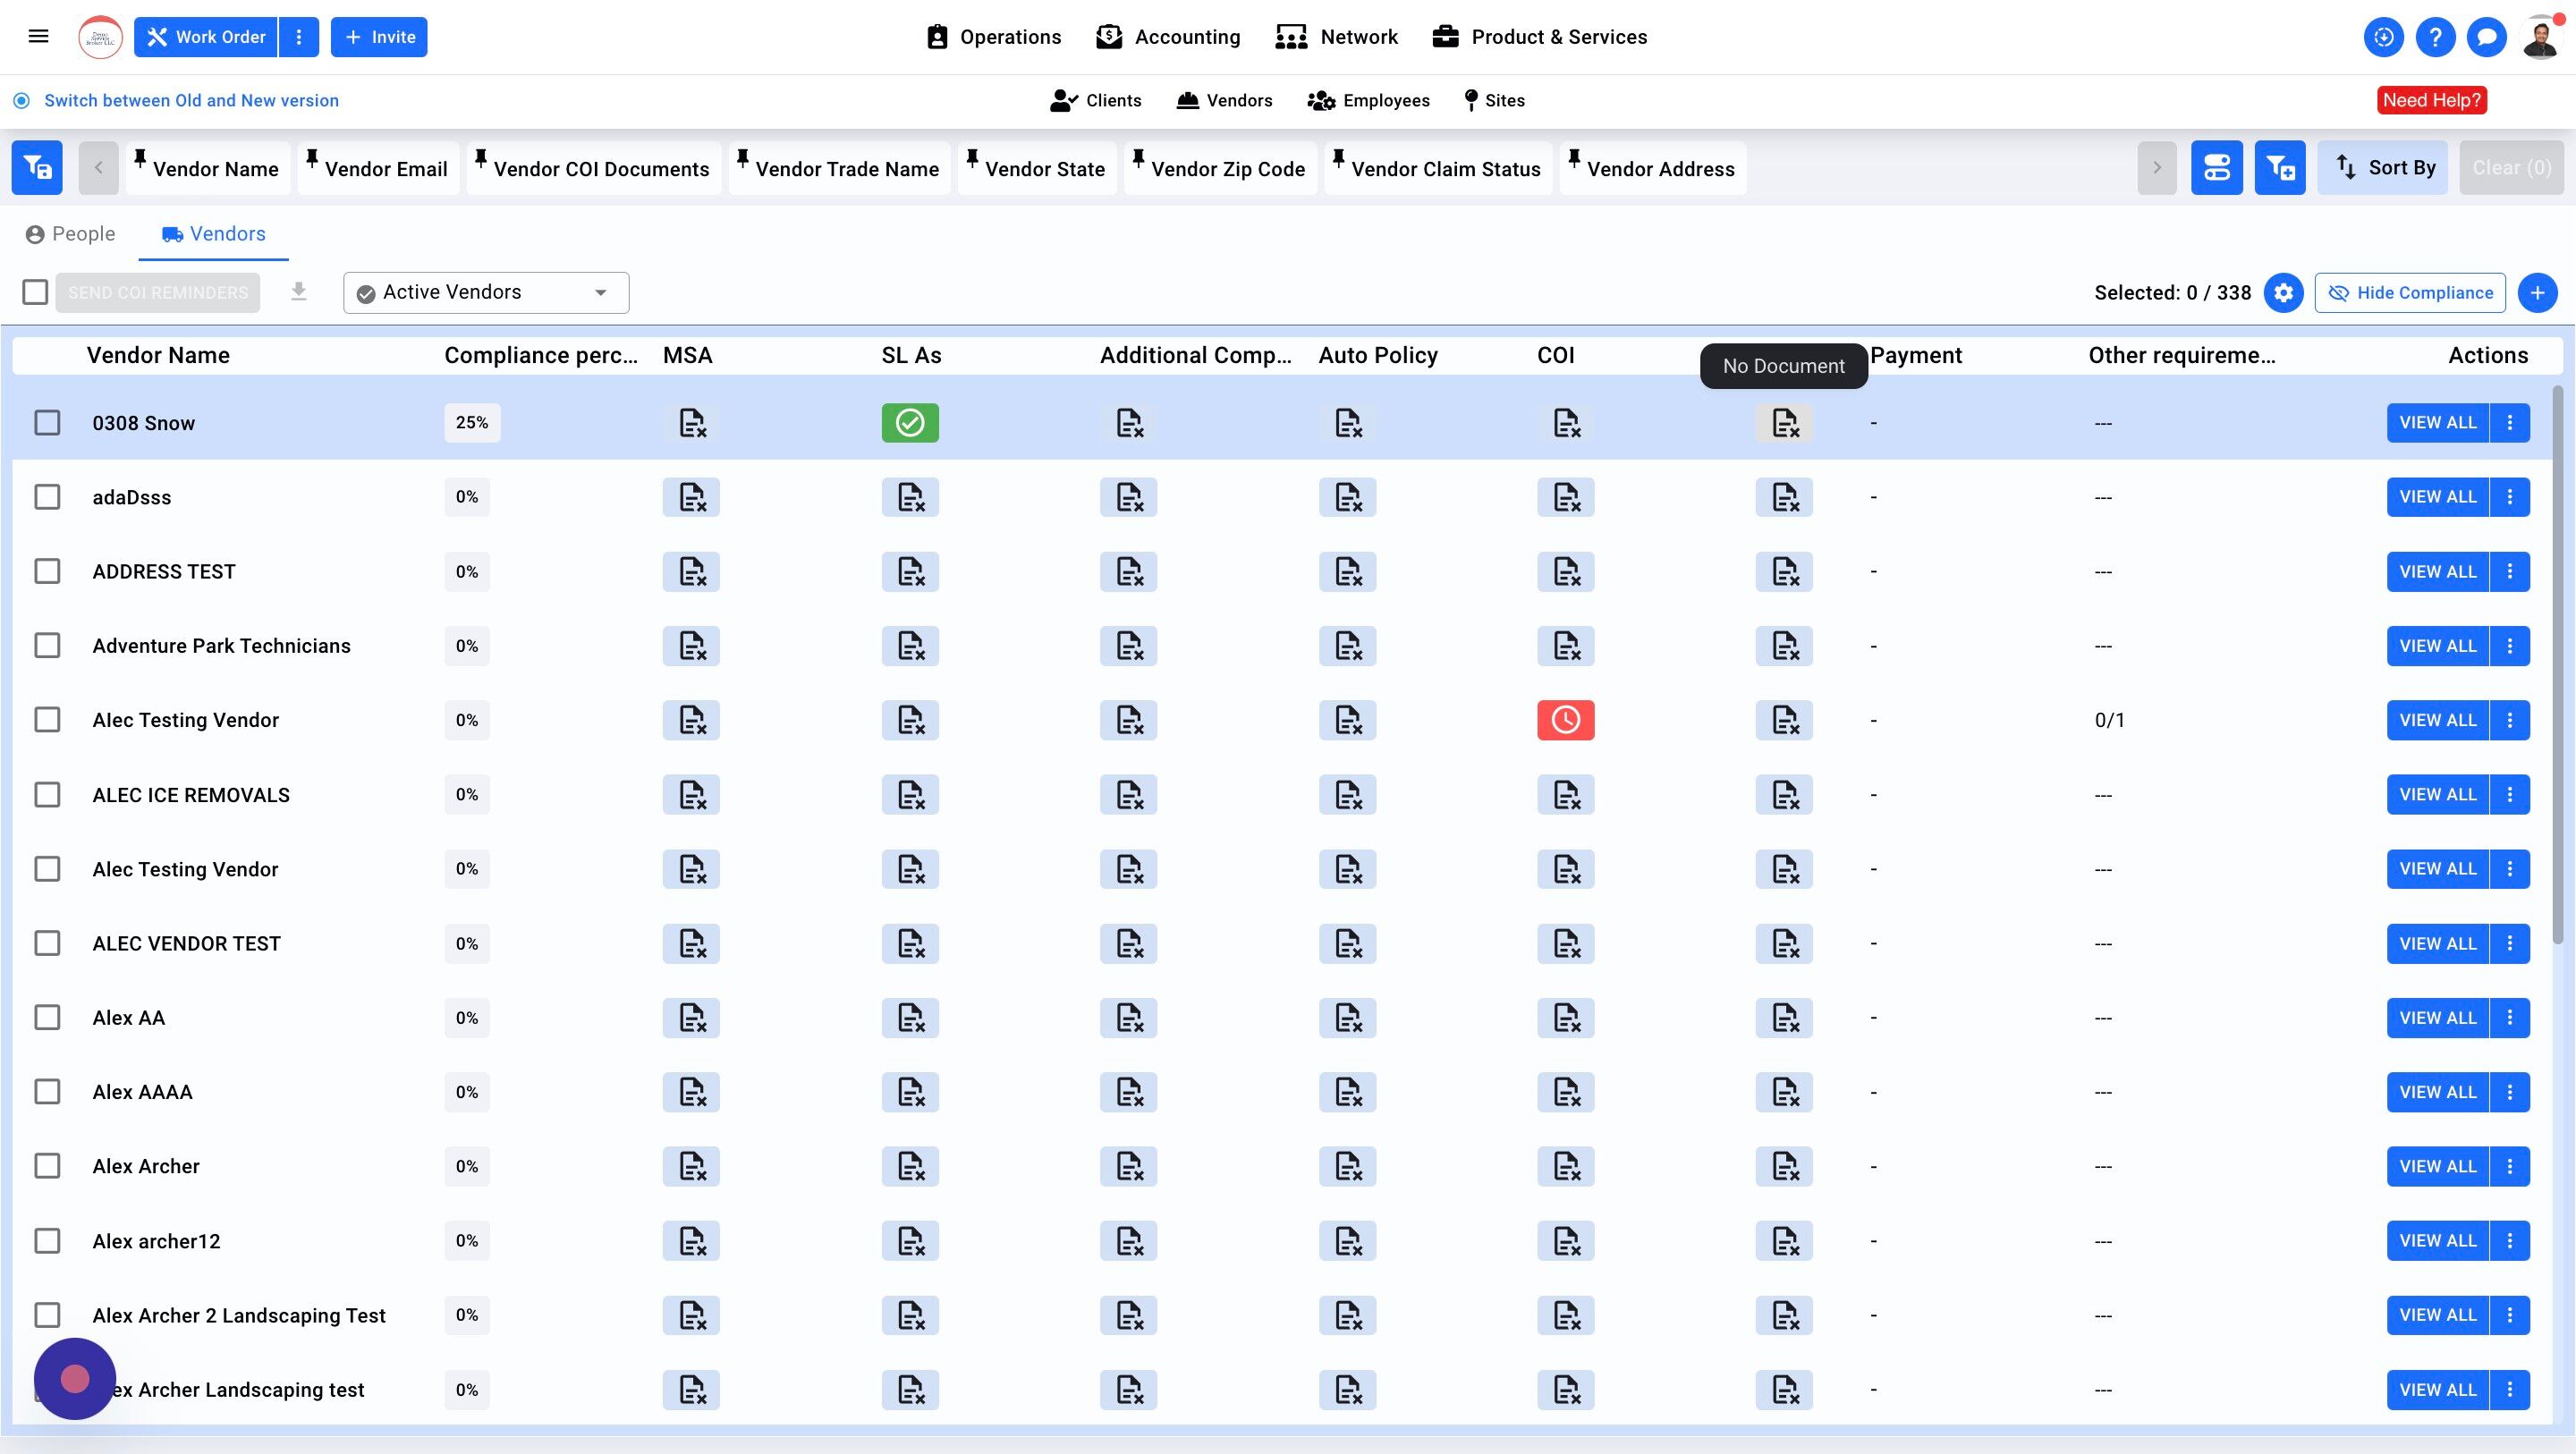Viewport: 2576px width, 1454px height.
Task: Expand the Active Vendors dropdown
Action: (x=486, y=293)
